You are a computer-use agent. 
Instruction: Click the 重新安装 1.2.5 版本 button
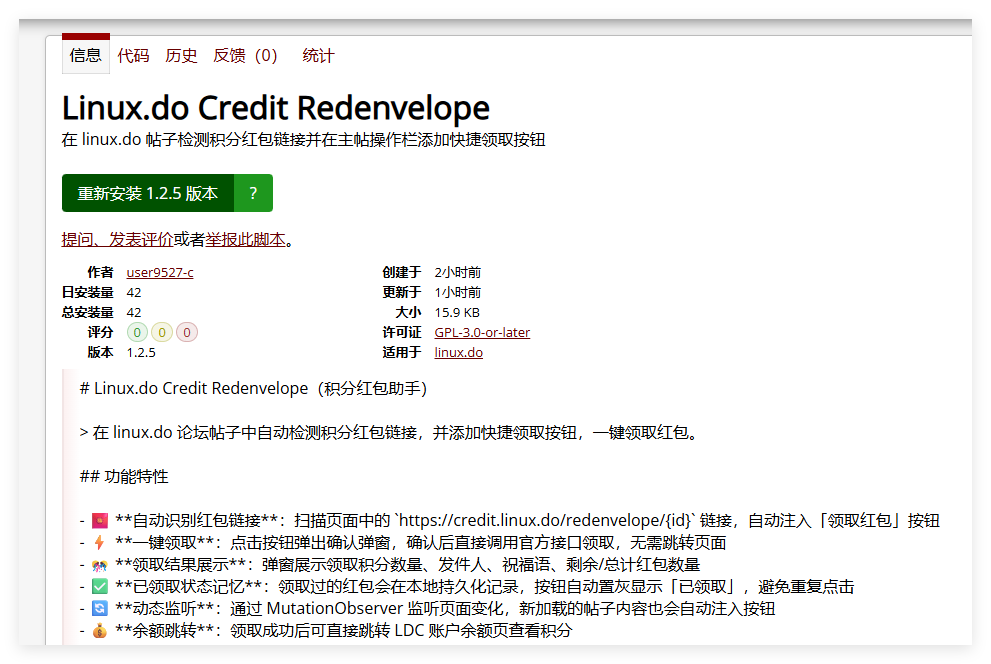click(148, 193)
